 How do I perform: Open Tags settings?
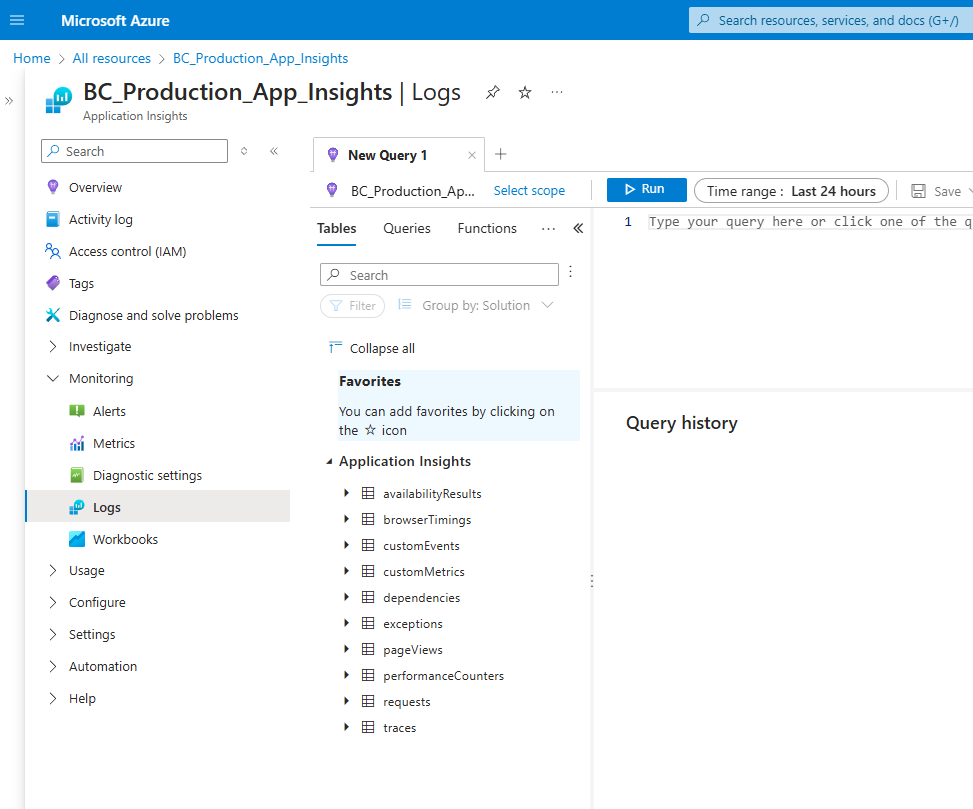[x=81, y=284]
